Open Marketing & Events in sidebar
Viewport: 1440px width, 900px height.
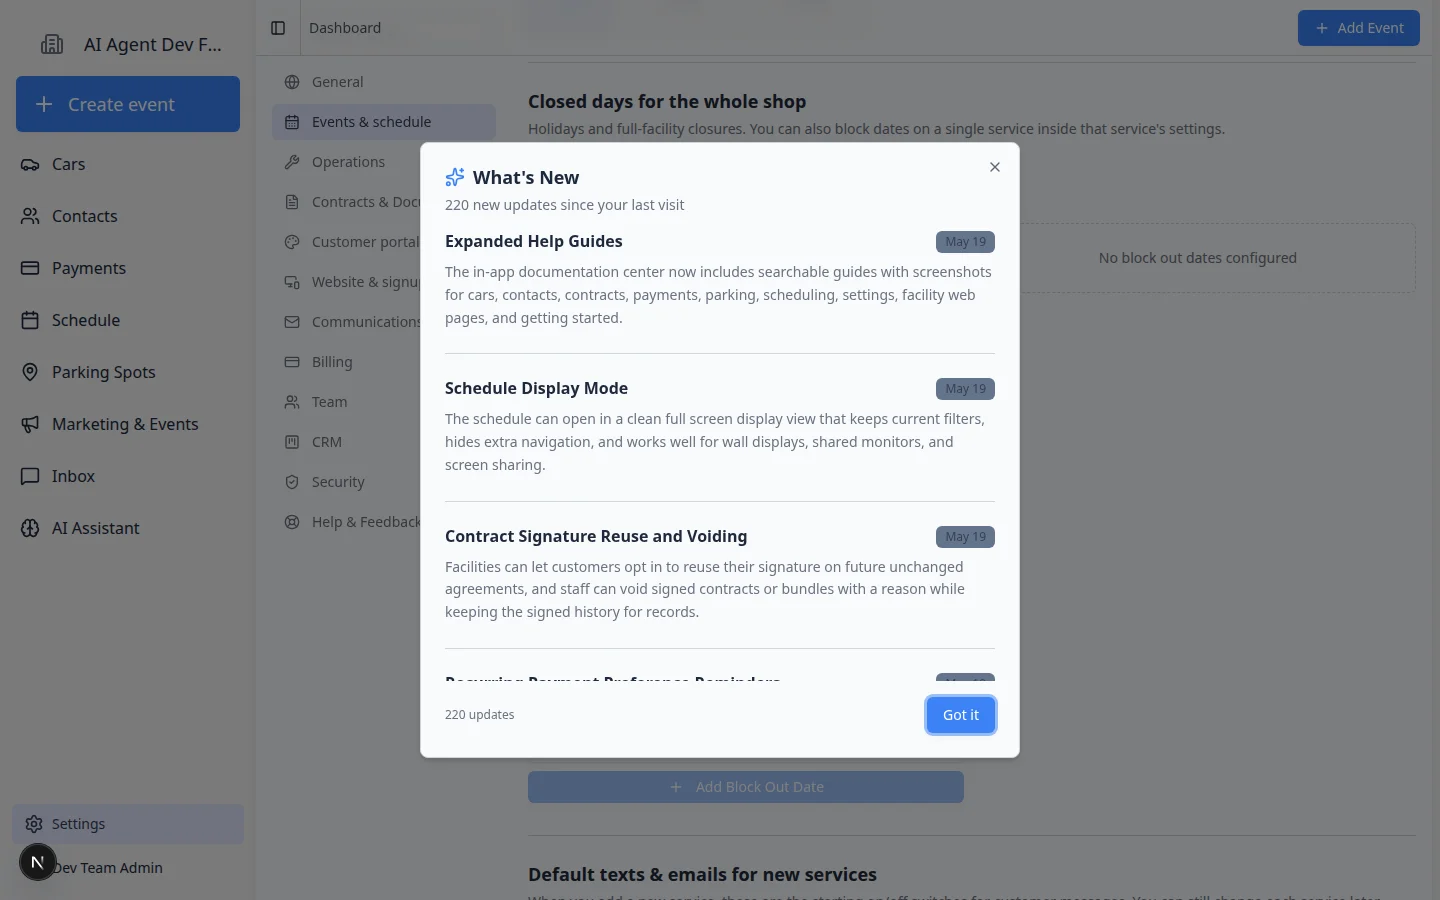pyautogui.click(x=128, y=424)
